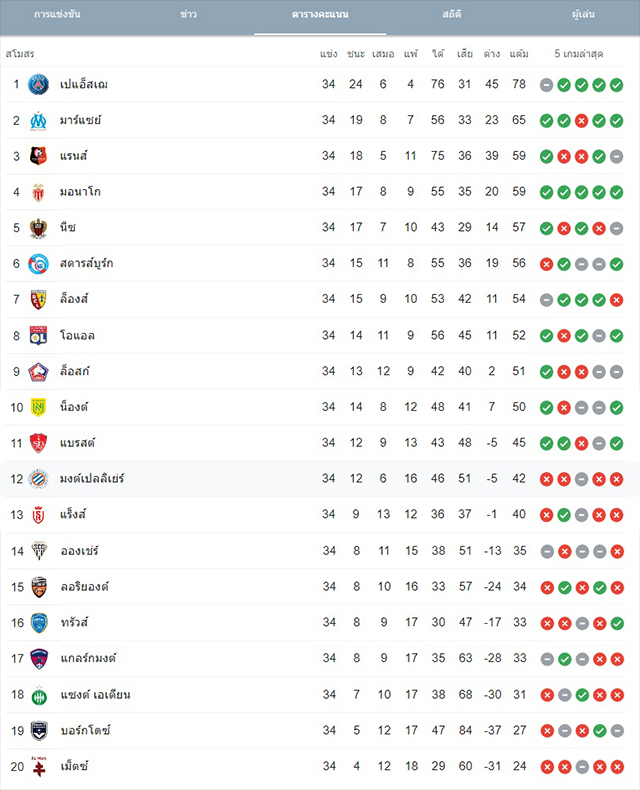Select the Monaco club badge
Screen dimensions: 640x790
coord(38,192)
